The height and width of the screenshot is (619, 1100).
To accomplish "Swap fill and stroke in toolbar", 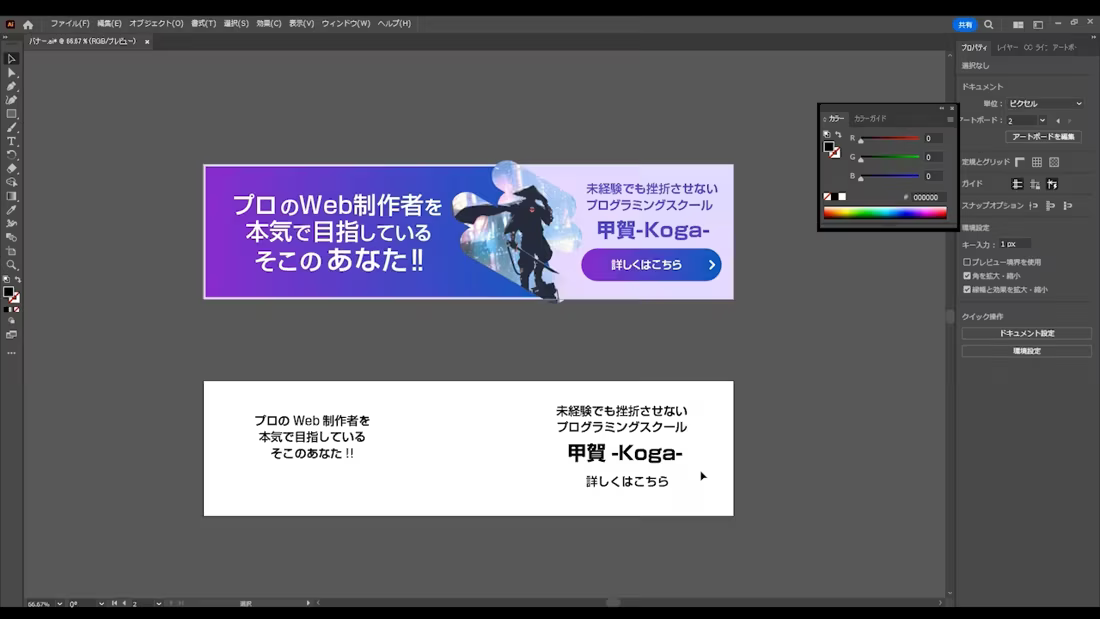I will tap(18, 279).
